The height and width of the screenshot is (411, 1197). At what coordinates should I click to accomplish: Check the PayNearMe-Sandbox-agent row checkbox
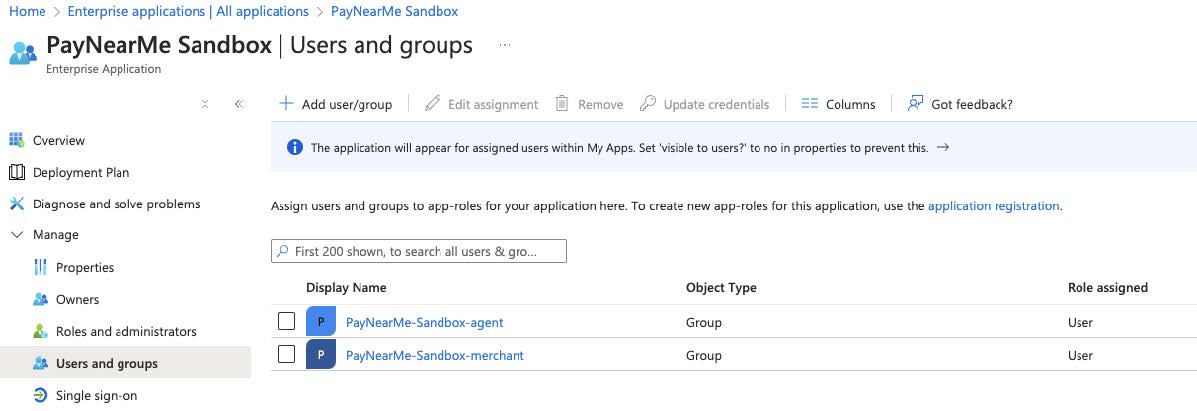click(x=286, y=322)
